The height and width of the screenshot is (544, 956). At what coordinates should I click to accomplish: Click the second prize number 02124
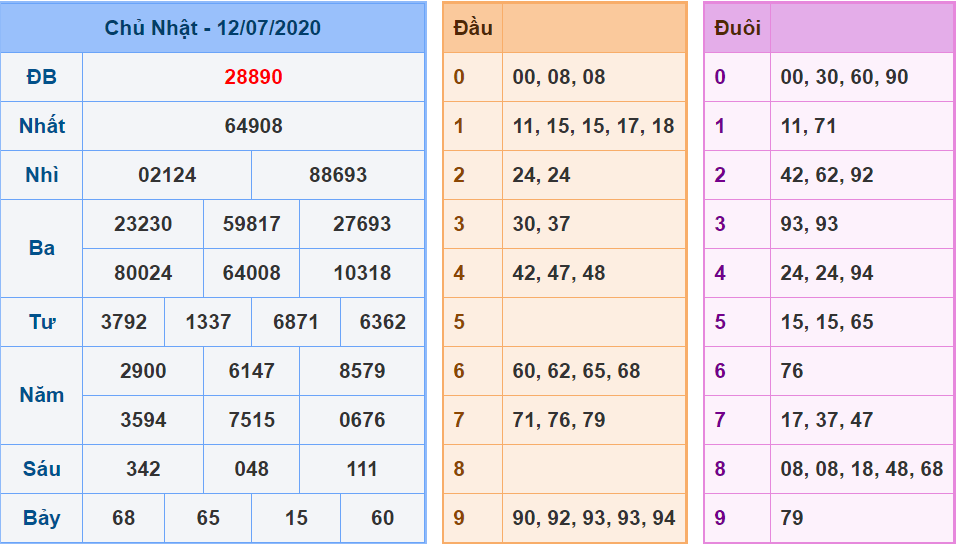click(x=167, y=175)
